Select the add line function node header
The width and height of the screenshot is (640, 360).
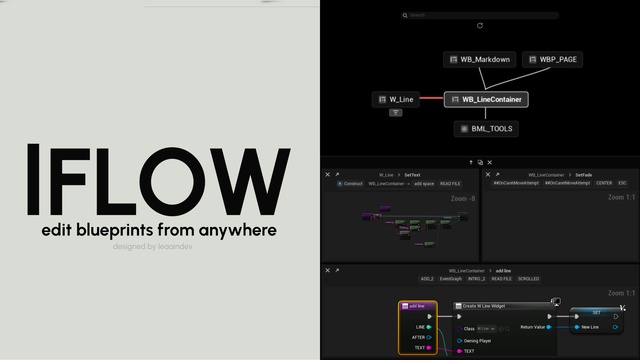pyautogui.click(x=418, y=306)
